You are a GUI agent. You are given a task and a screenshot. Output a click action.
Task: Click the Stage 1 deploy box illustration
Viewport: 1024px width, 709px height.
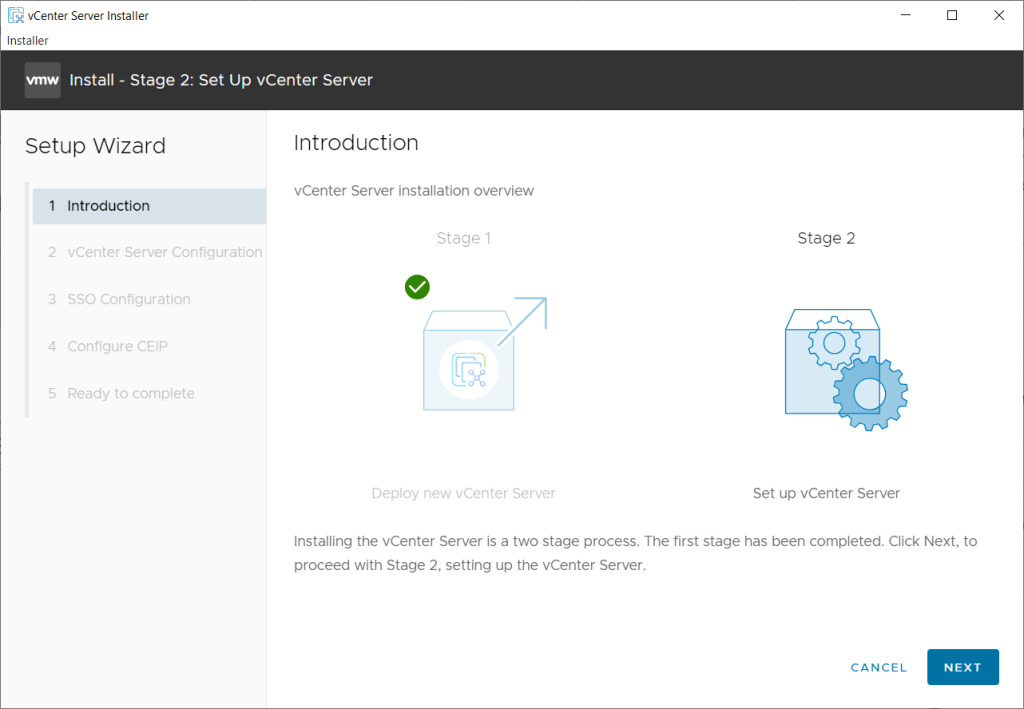click(470, 360)
